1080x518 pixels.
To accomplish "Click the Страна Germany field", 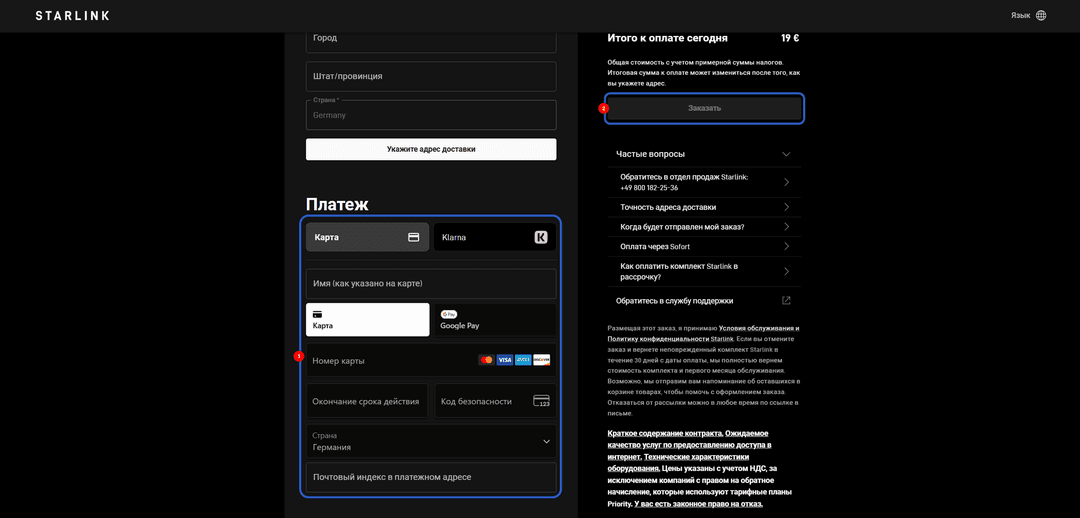I will 431,115.
